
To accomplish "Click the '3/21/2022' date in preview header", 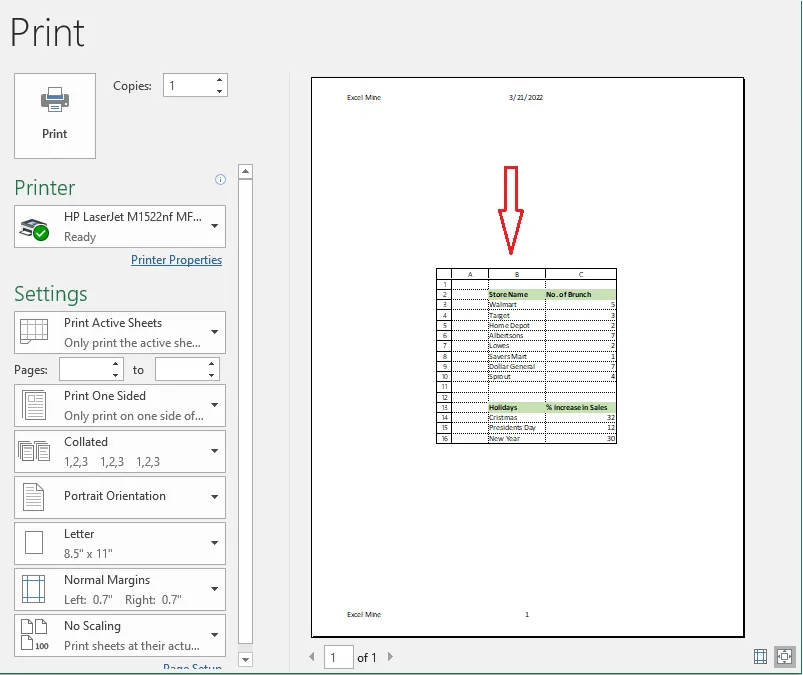I will coord(525,97).
